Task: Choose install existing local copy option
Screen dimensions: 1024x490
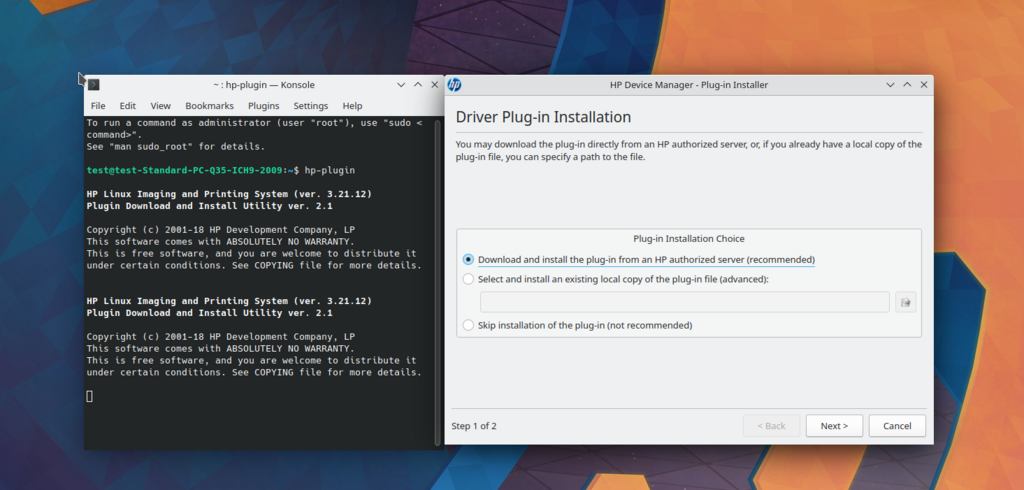Action: (x=468, y=279)
